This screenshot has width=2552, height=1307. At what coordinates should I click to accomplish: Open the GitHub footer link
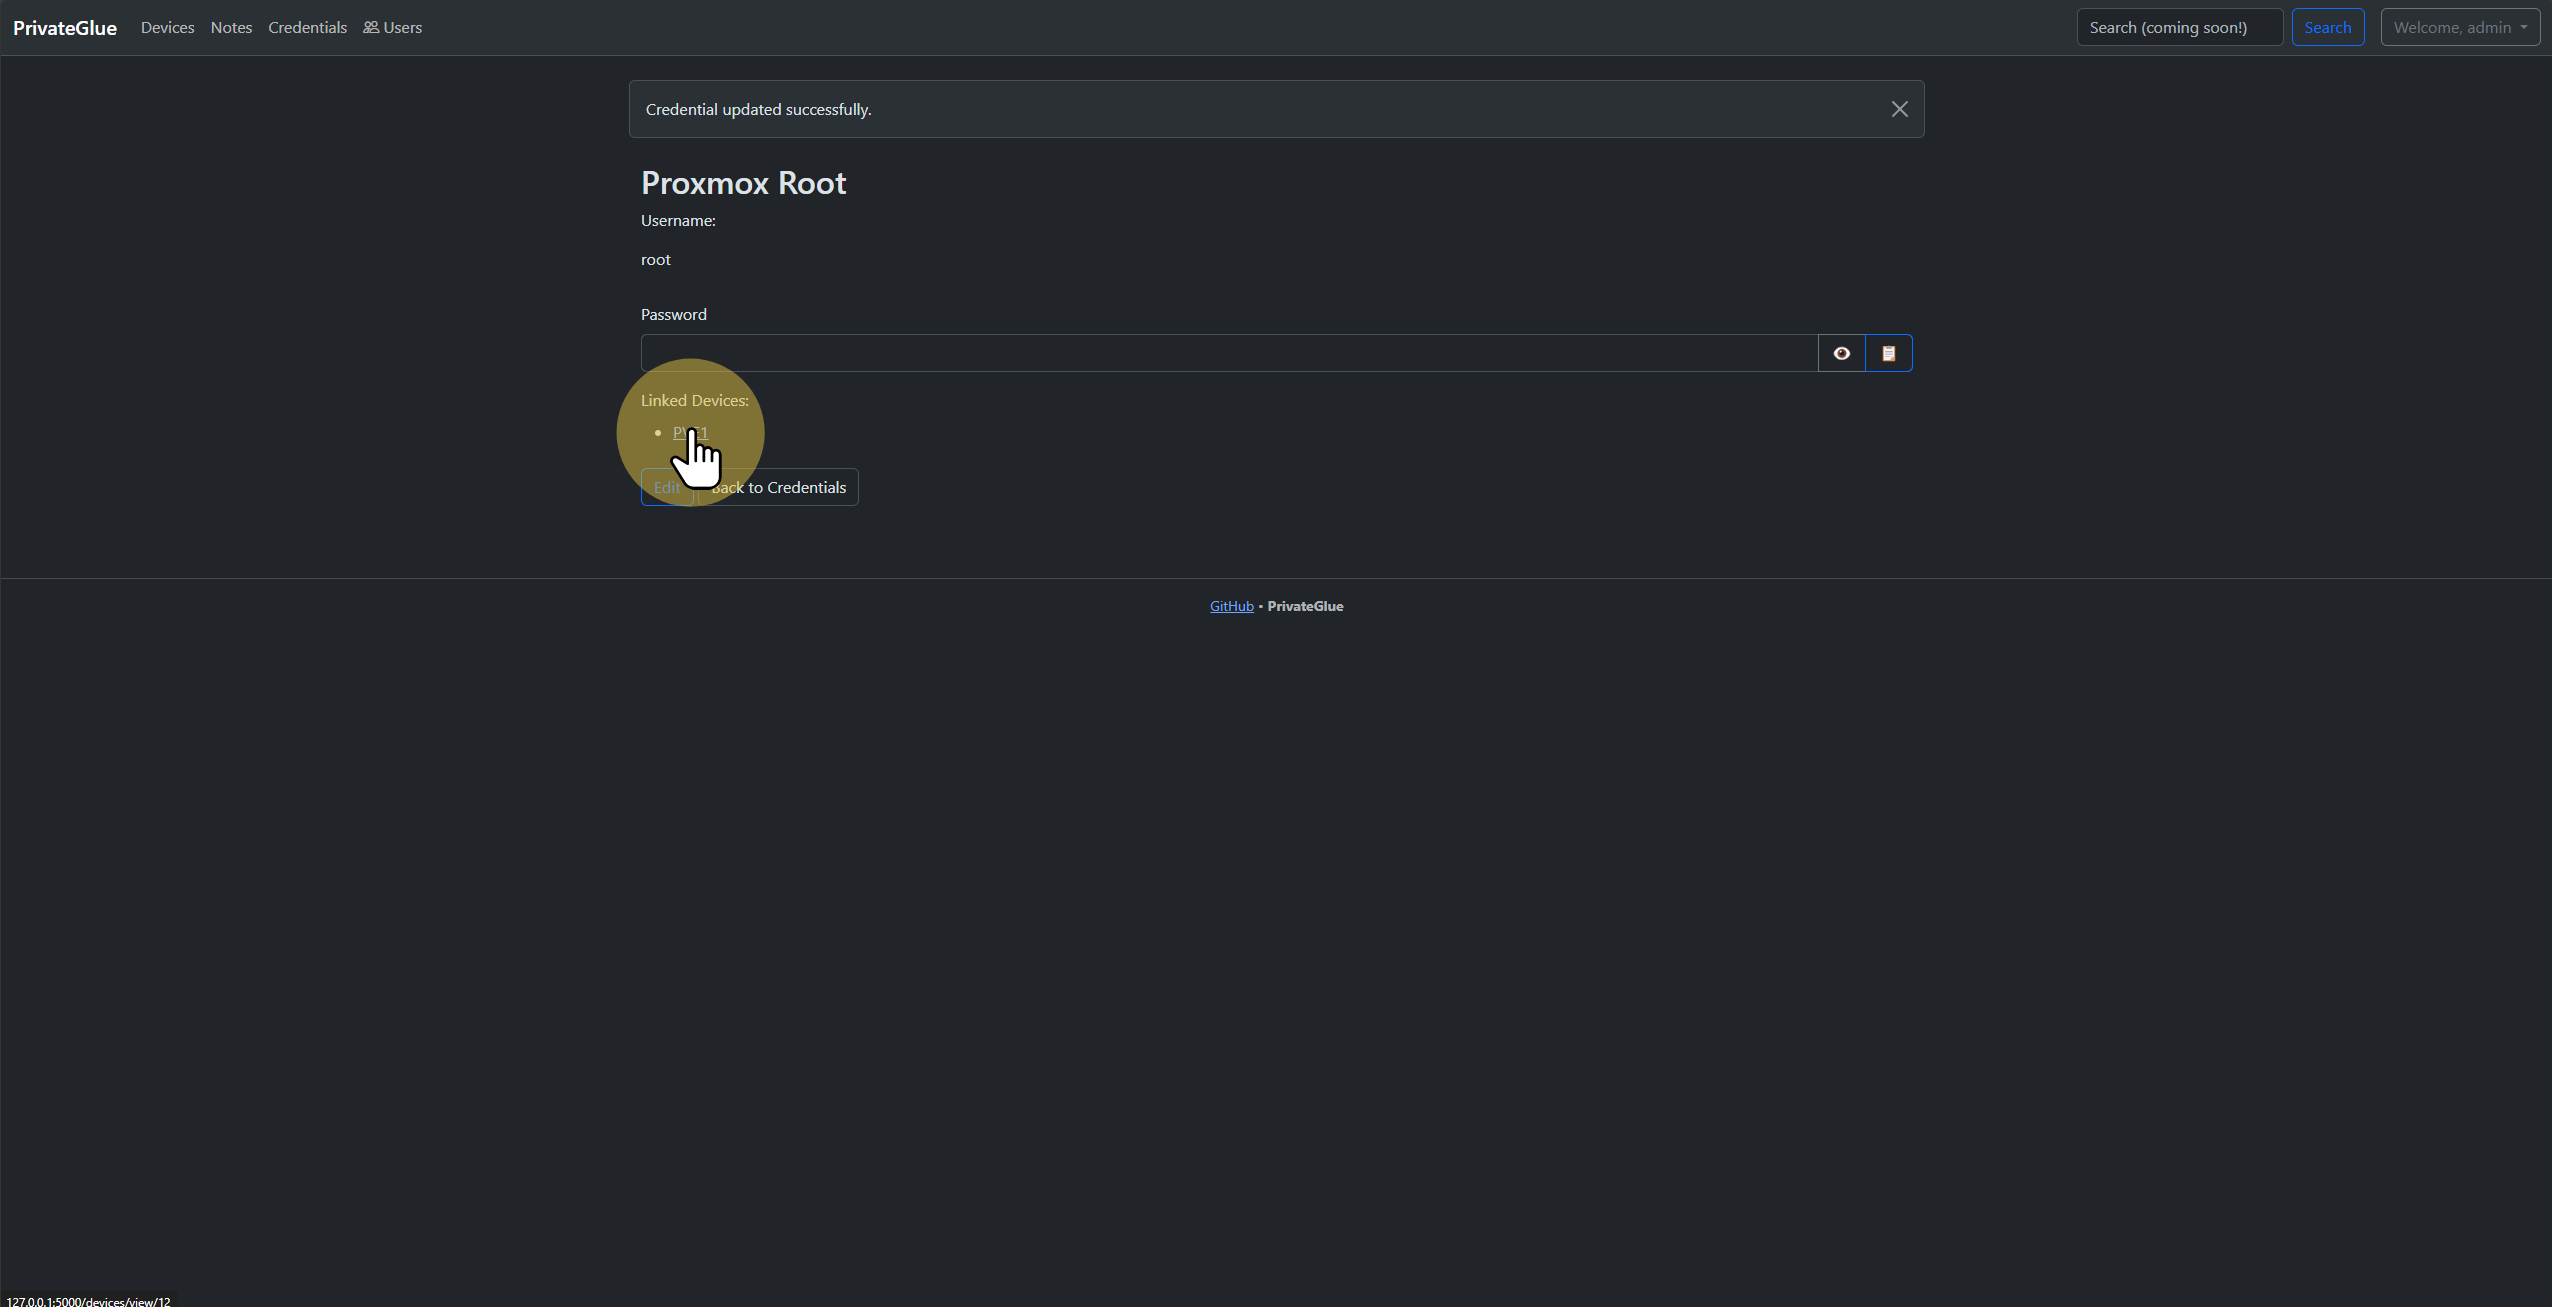click(x=1231, y=606)
